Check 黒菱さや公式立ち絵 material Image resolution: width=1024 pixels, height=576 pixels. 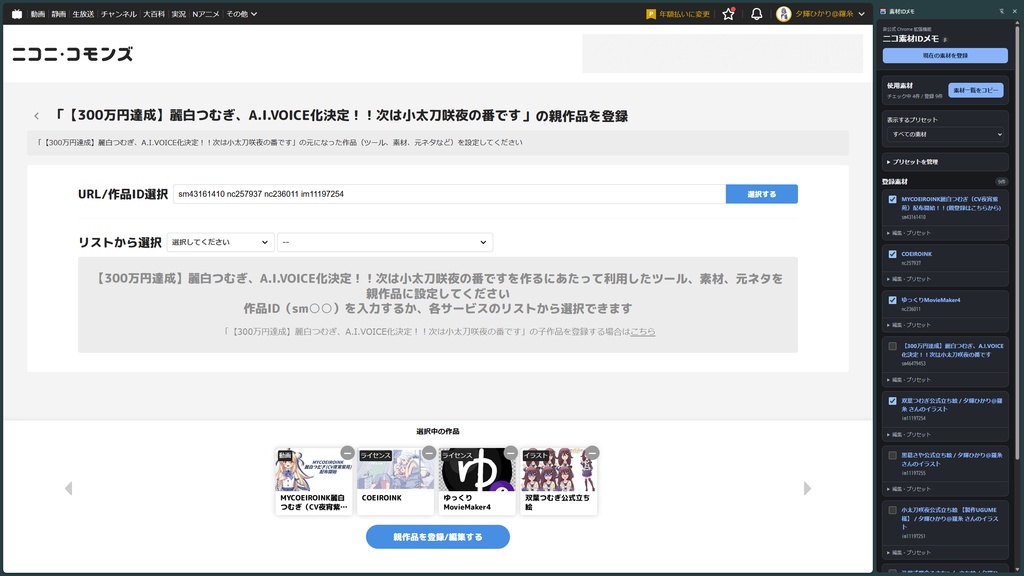(893, 455)
